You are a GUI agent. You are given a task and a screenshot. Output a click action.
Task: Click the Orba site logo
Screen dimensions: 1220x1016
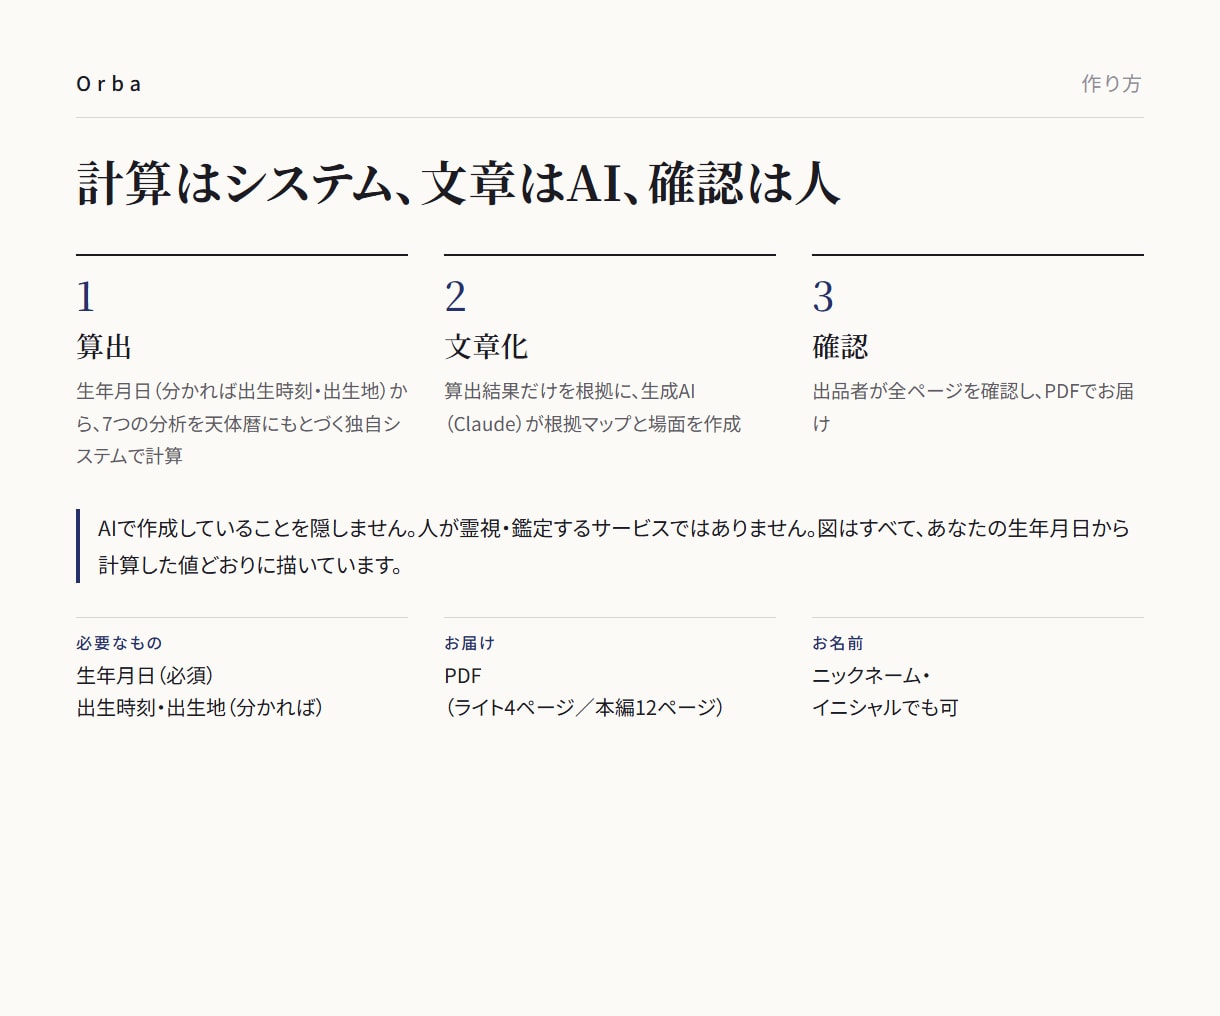pos(109,84)
